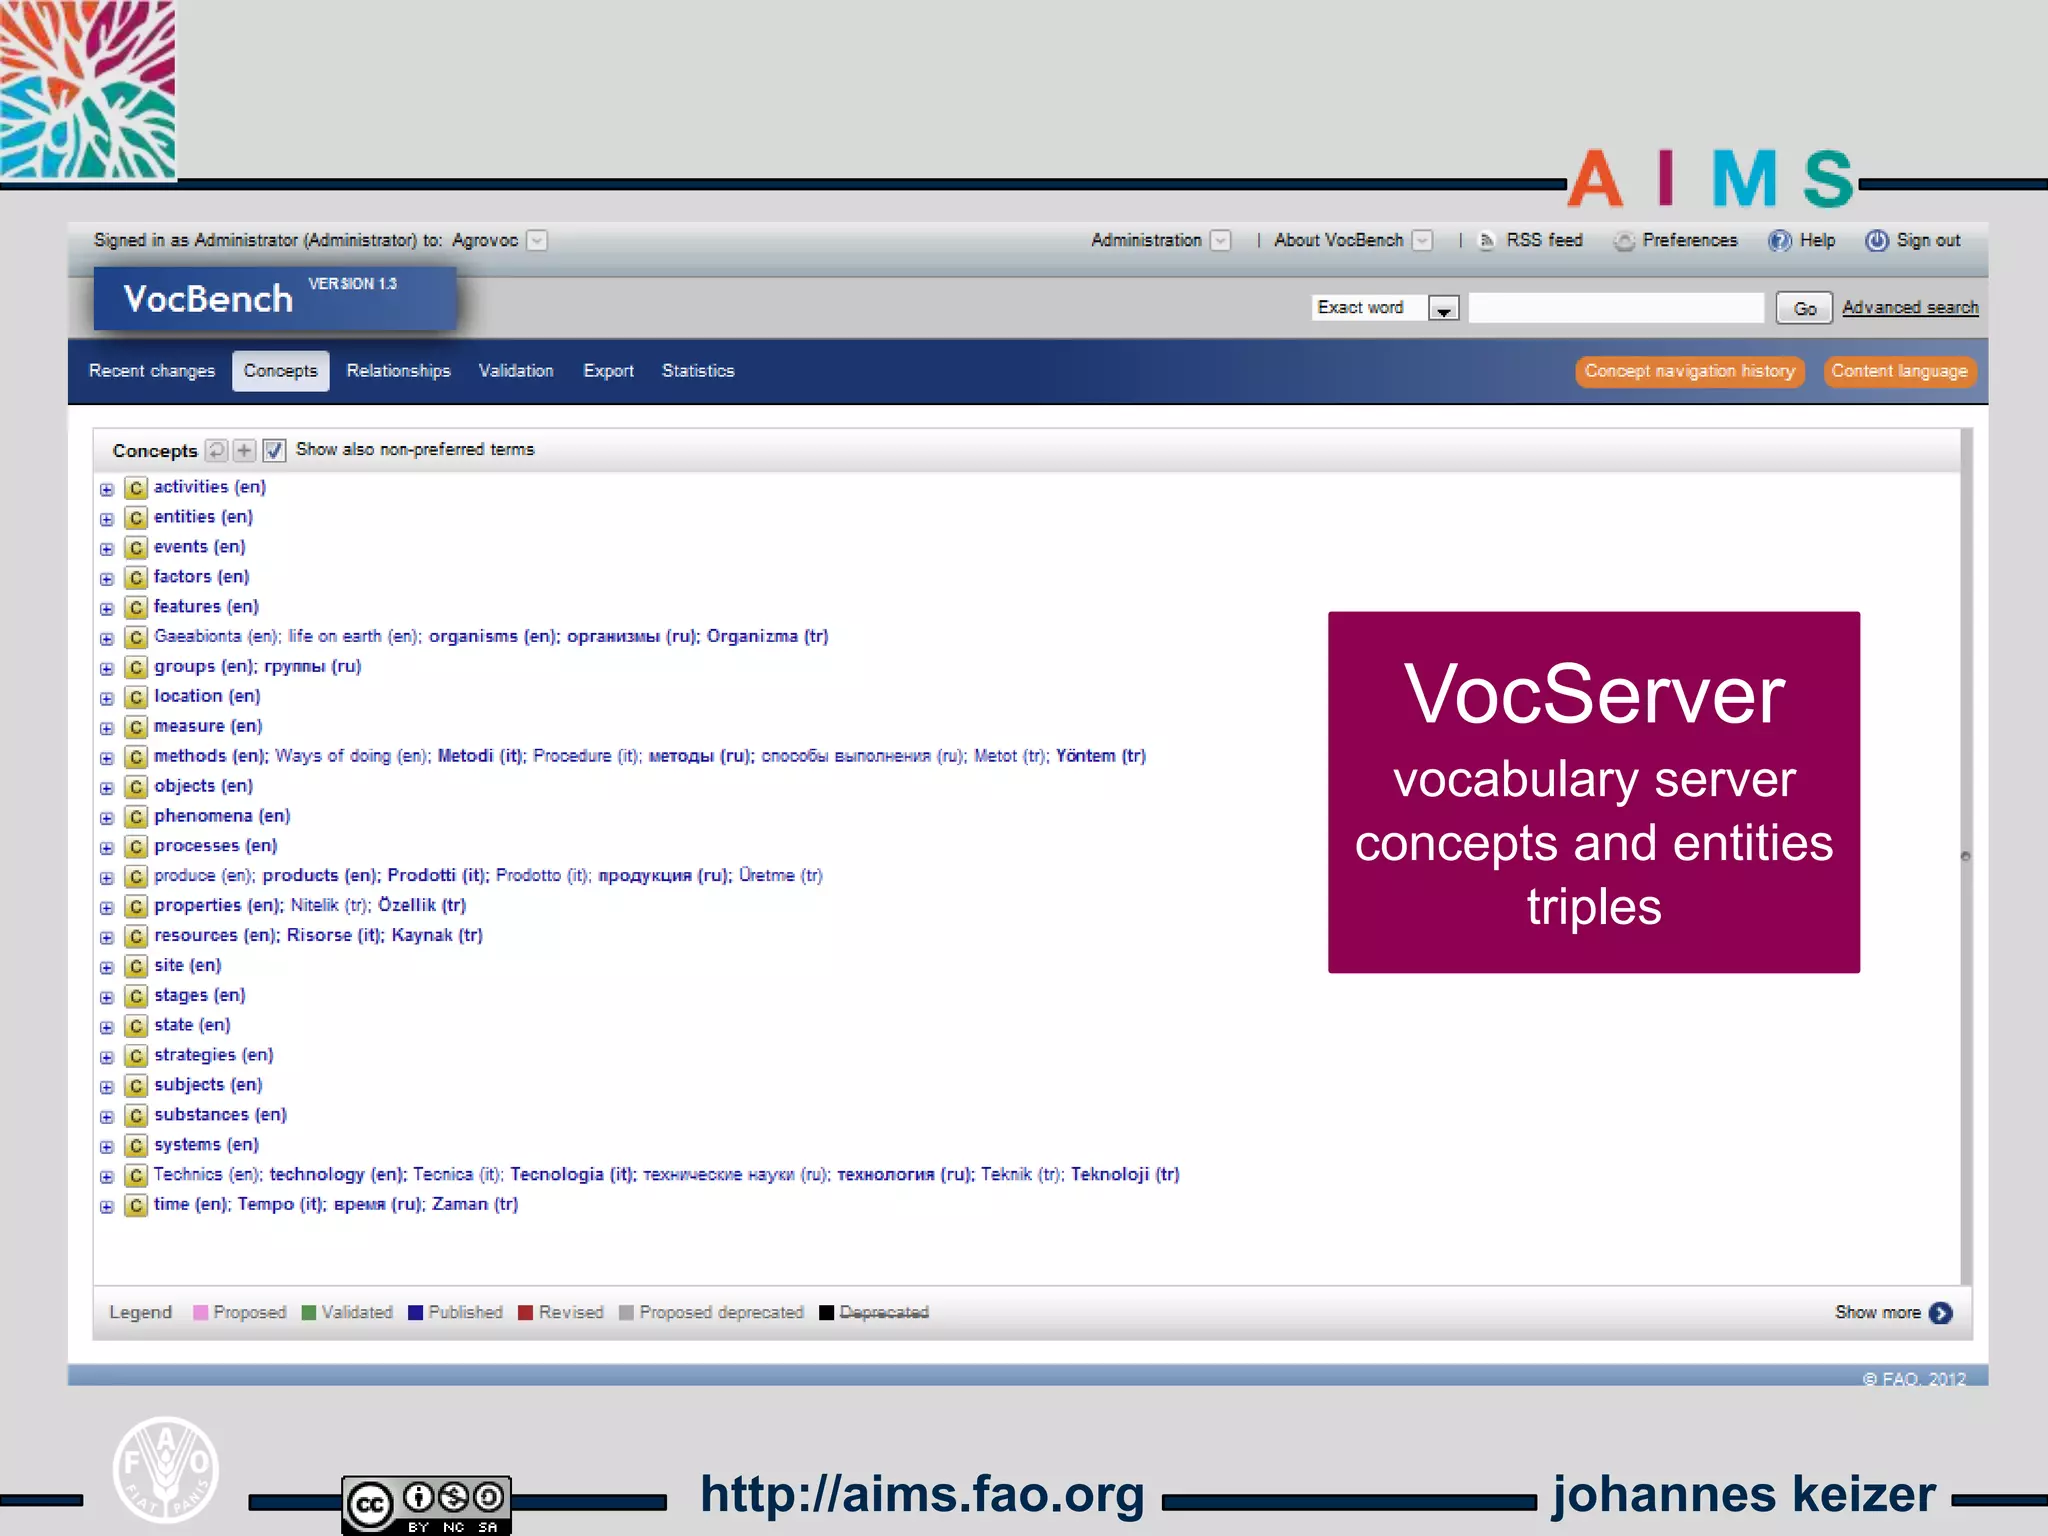Expand the Technics technology concept node

[107, 1177]
